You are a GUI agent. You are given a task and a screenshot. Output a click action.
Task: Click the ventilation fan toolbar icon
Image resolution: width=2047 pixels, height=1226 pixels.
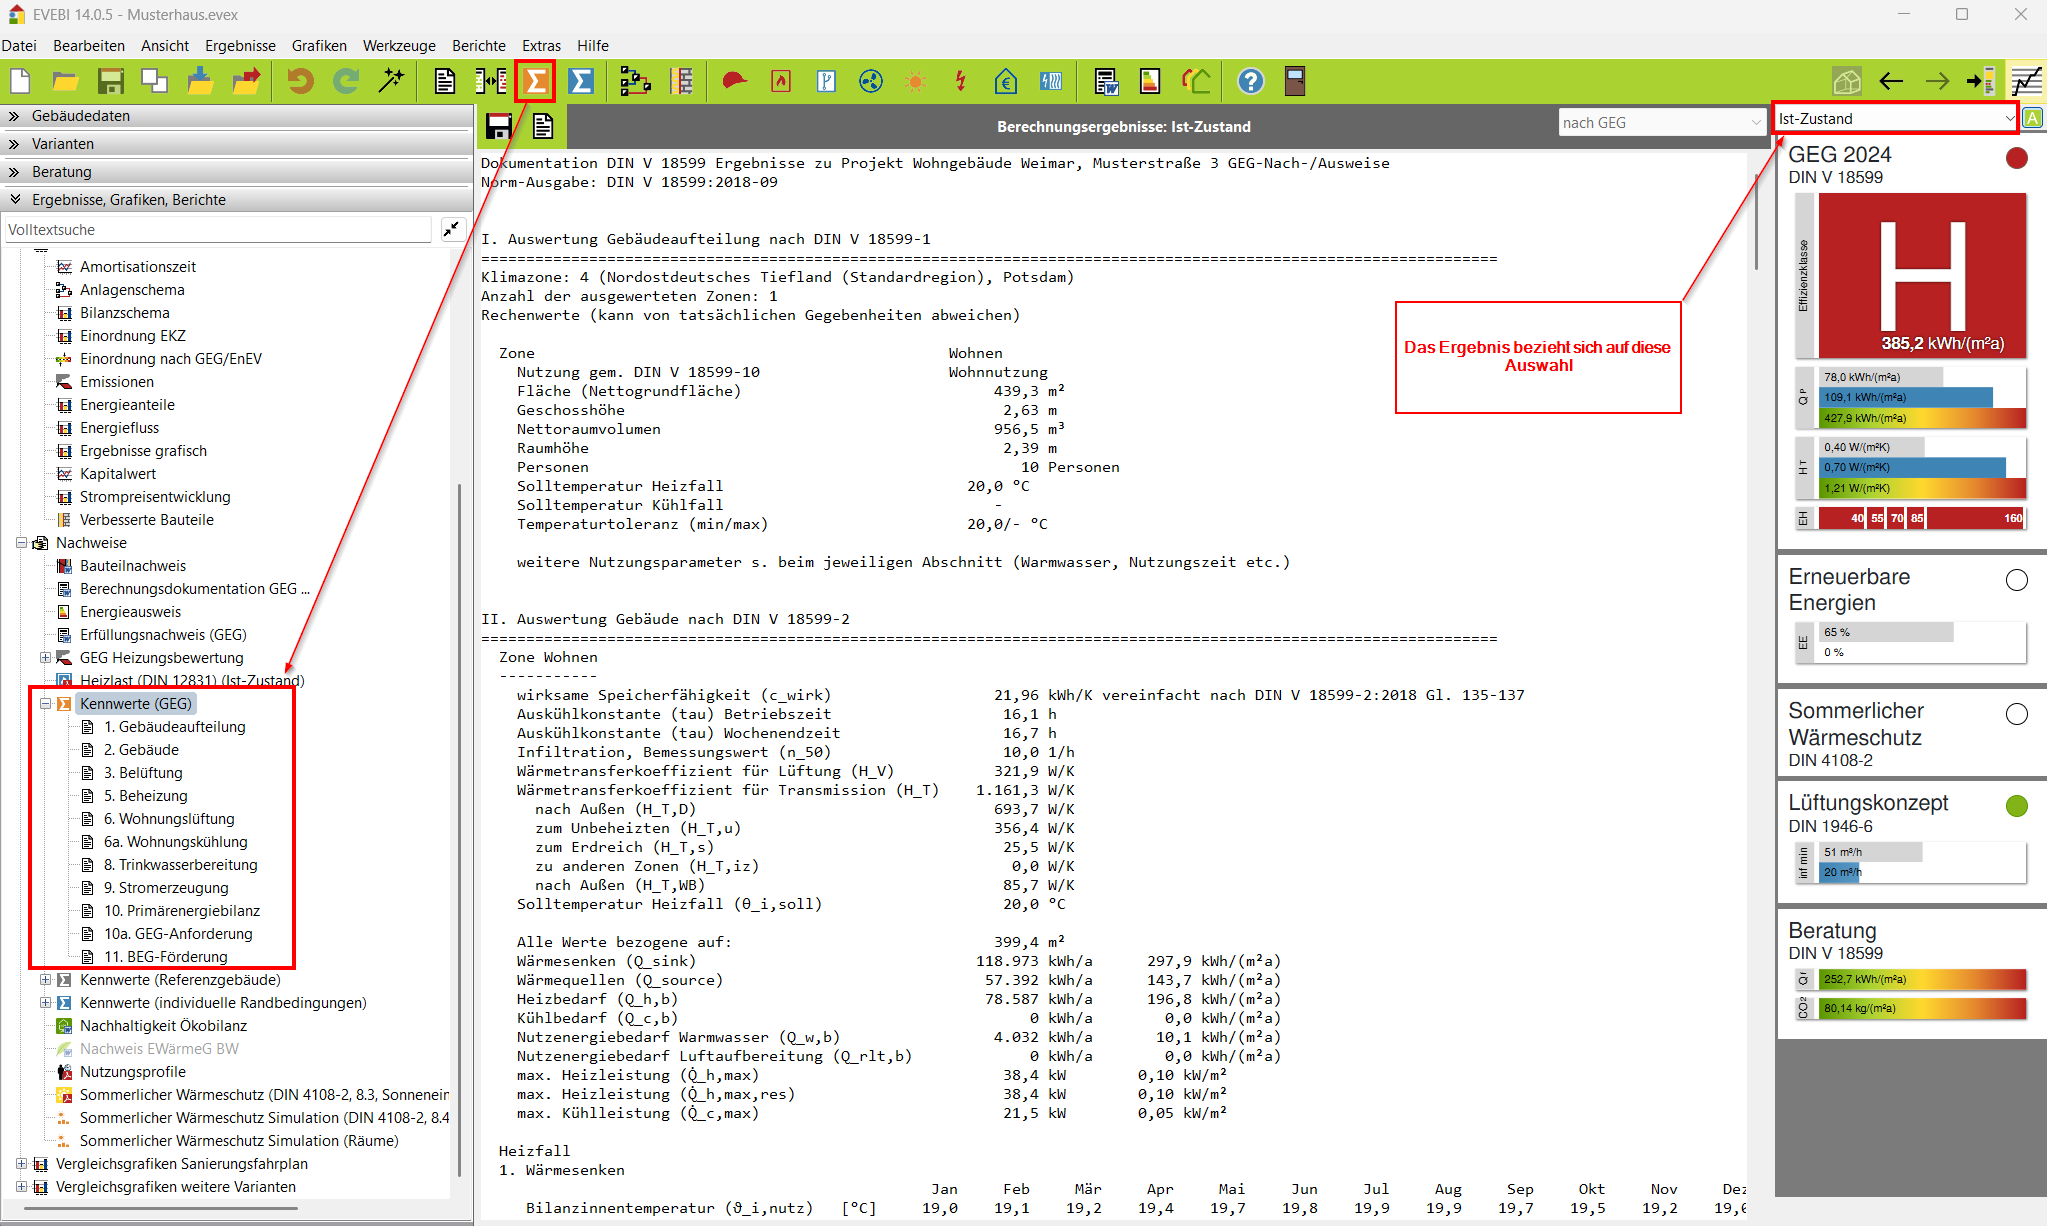(x=871, y=81)
